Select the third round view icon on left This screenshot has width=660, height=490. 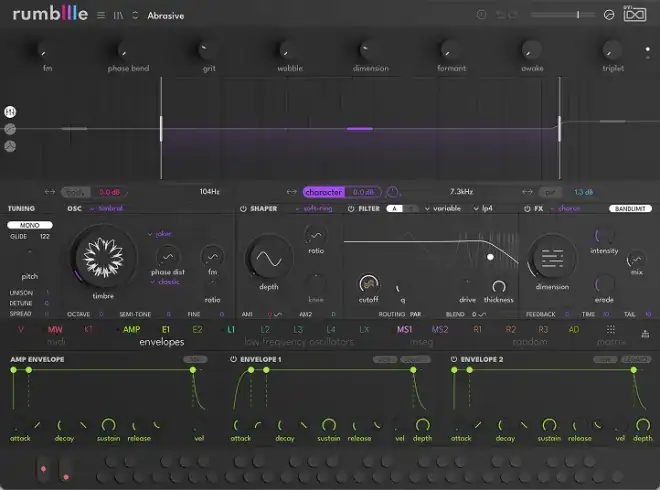[10, 146]
